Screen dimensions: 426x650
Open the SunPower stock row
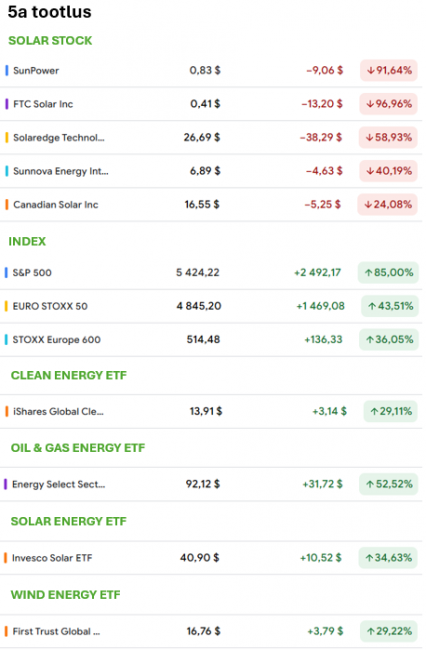[211, 70]
